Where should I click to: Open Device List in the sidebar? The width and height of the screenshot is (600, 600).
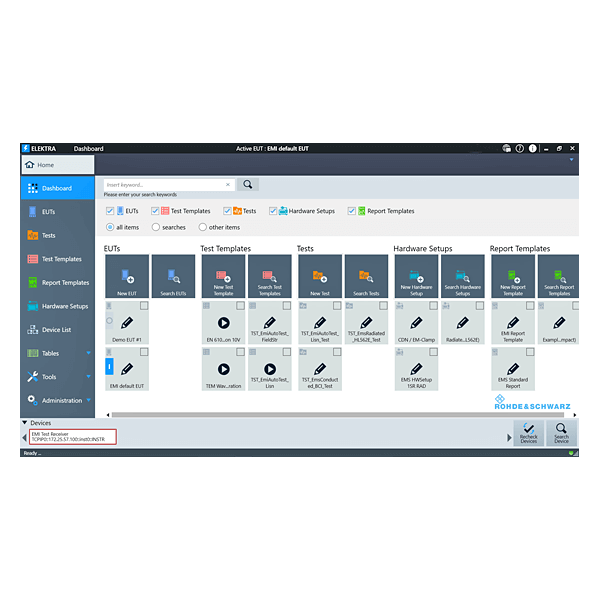click(x=56, y=330)
